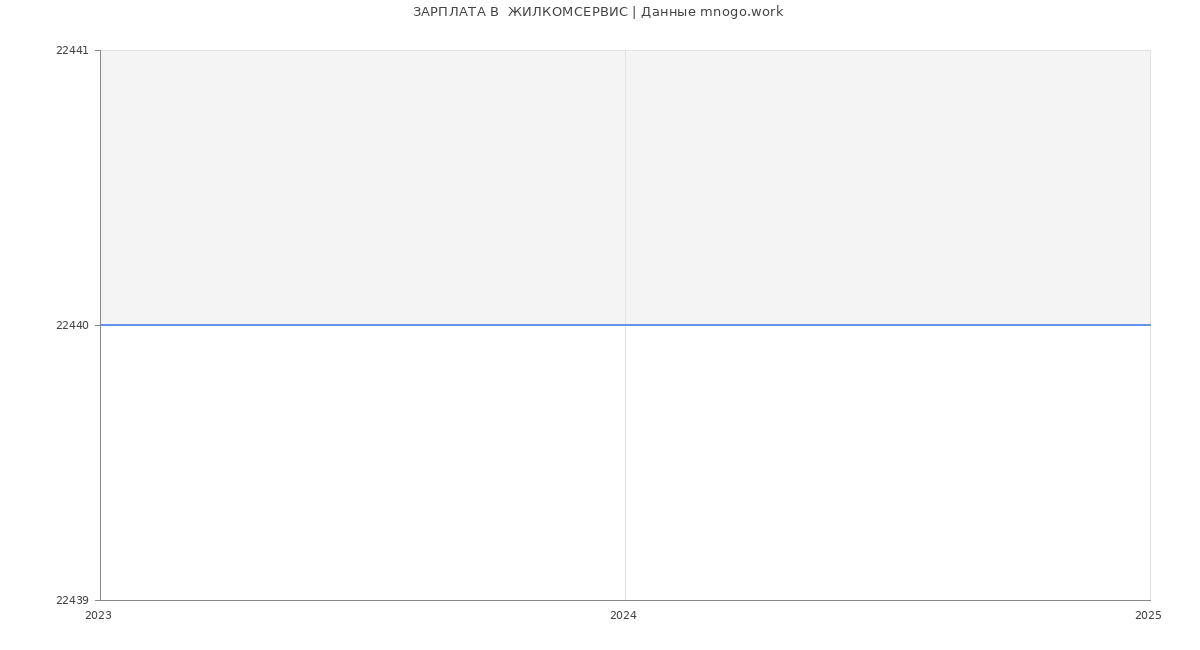Viewport: 1200px width, 650px height.
Task: Click the 2024 x-axis label
Action: 623,616
